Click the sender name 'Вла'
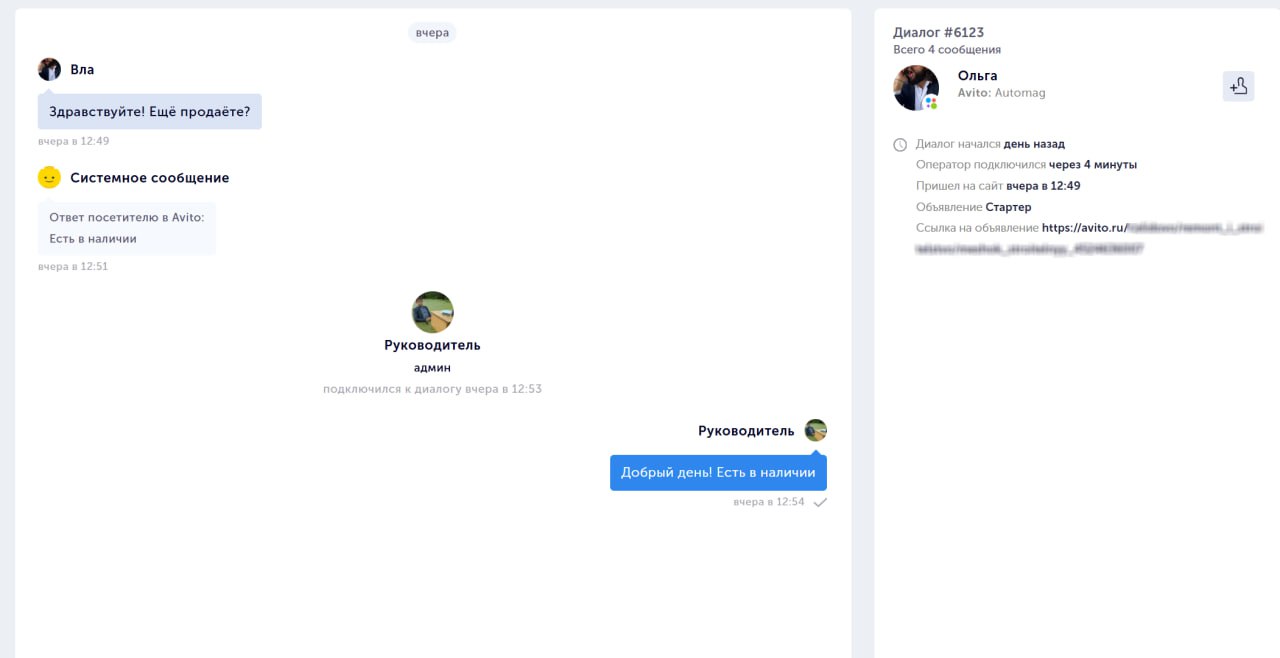Image resolution: width=1280 pixels, height=658 pixels. (x=82, y=70)
